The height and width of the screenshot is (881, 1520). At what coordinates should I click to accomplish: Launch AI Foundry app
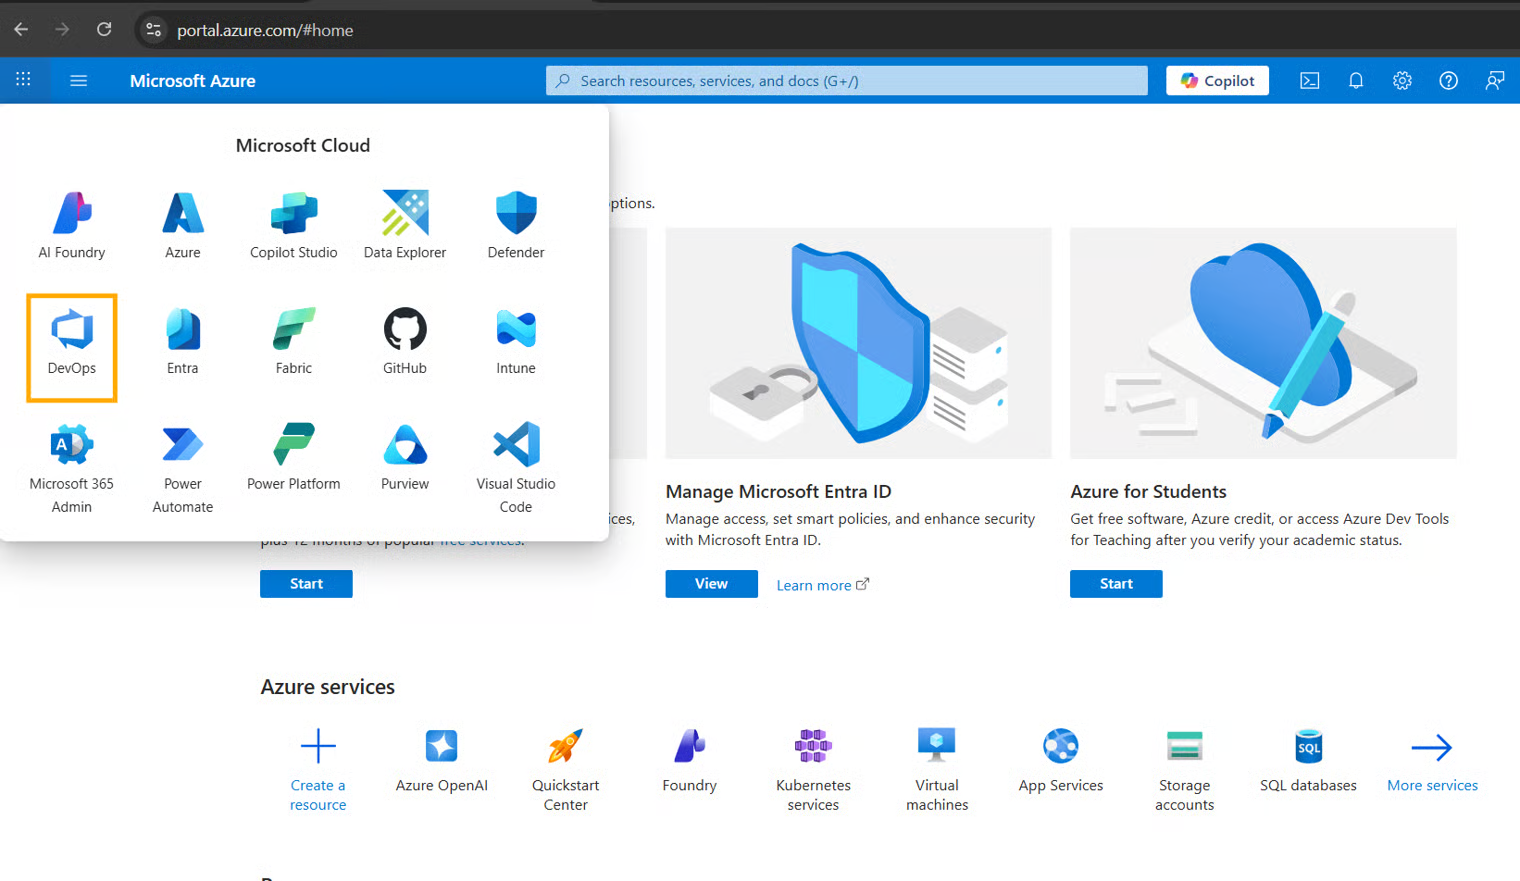[72, 224]
